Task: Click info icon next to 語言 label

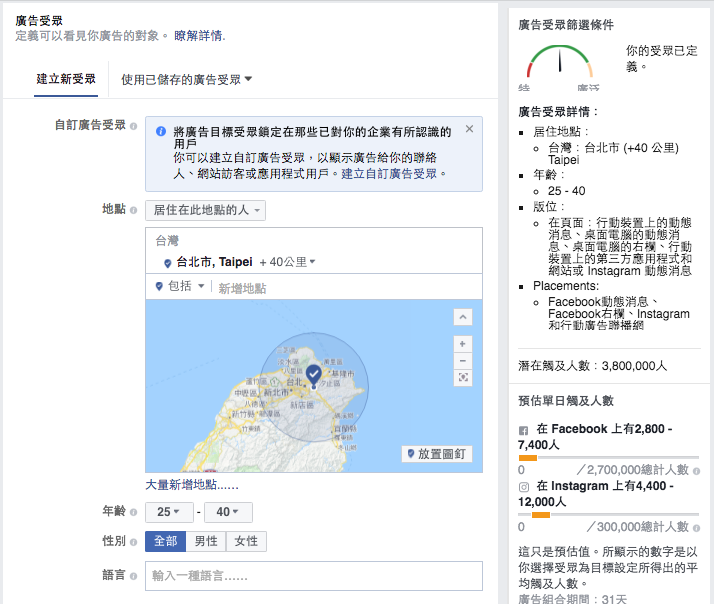Action: (x=133, y=576)
